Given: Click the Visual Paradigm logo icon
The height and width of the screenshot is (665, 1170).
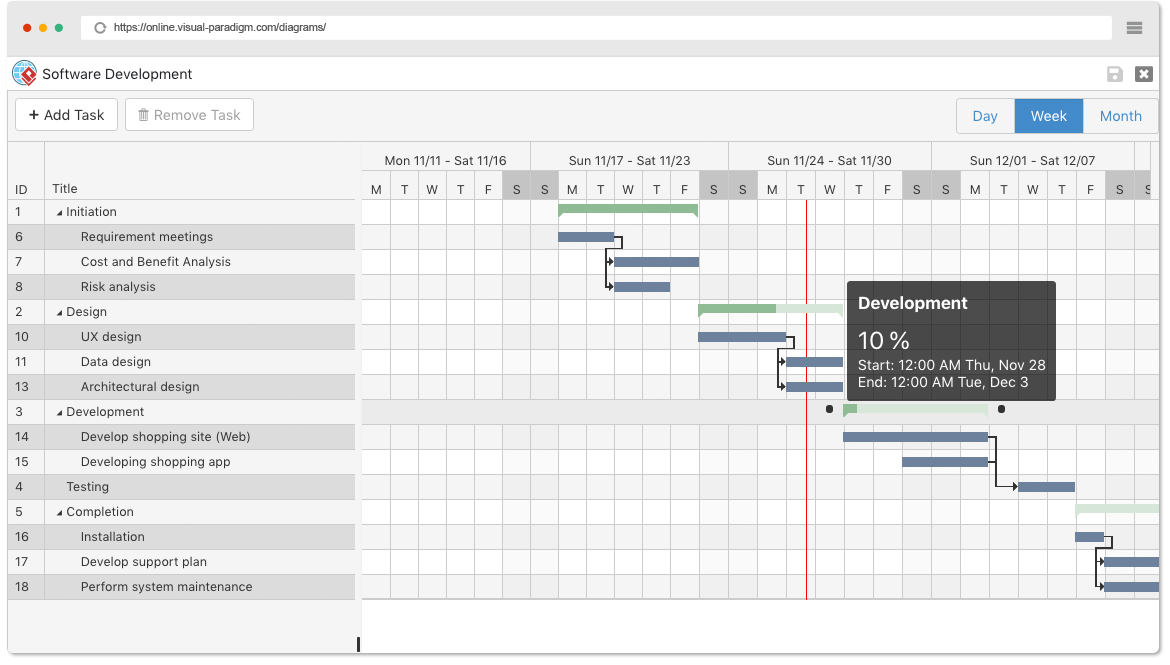Looking at the screenshot, I should pyautogui.click(x=25, y=73).
